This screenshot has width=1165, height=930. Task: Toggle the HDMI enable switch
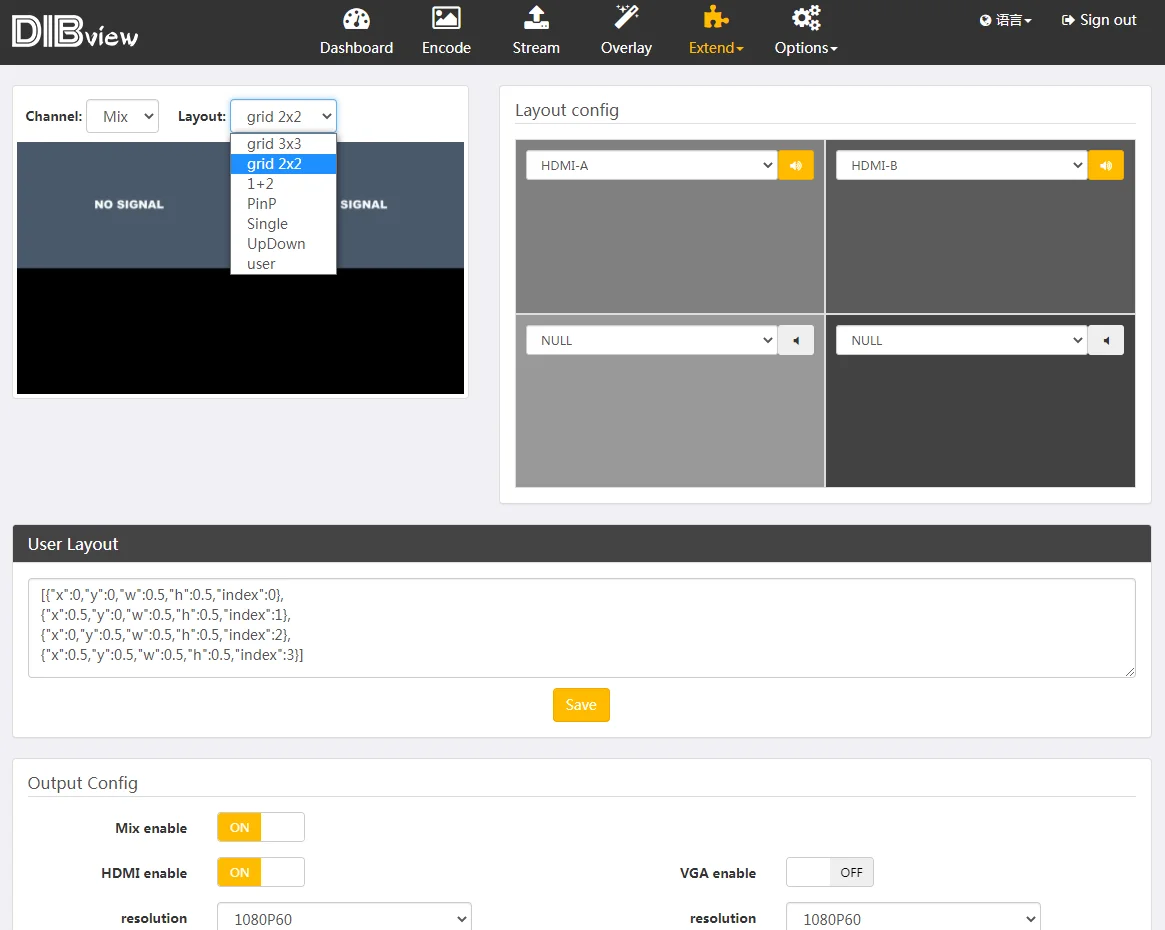261,872
